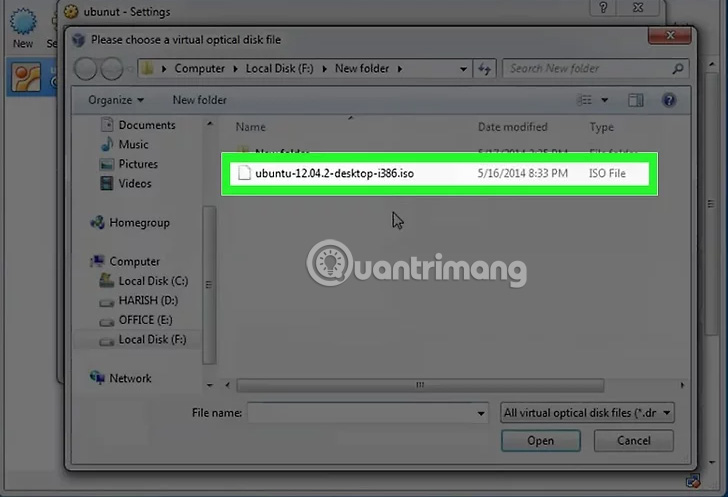This screenshot has height=497, width=728.
Task: Open Videos library in navigation pane
Action: (x=135, y=183)
